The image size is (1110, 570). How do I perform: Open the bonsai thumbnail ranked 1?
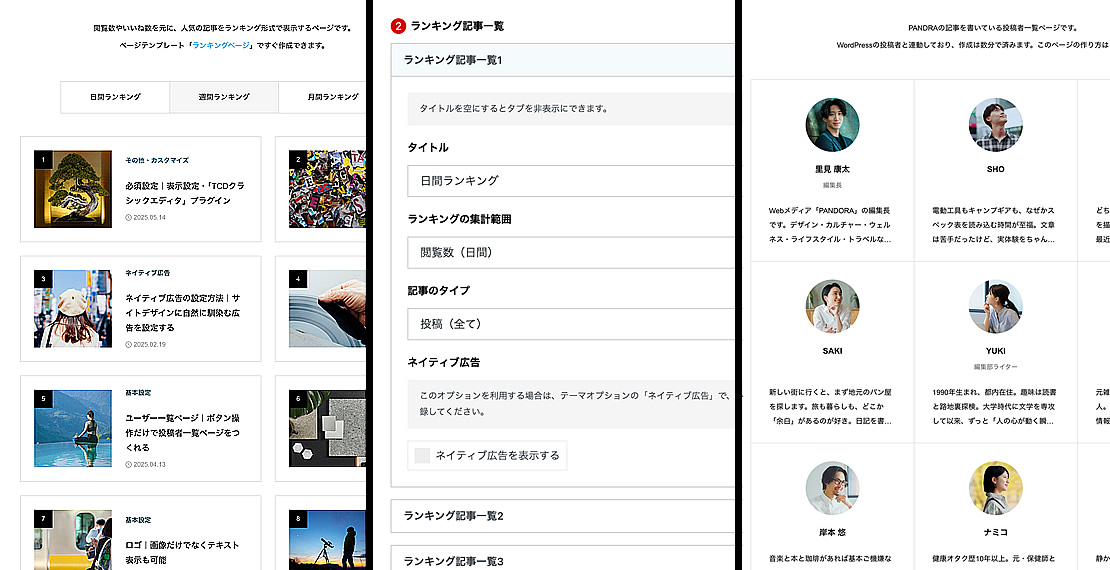click(73, 189)
